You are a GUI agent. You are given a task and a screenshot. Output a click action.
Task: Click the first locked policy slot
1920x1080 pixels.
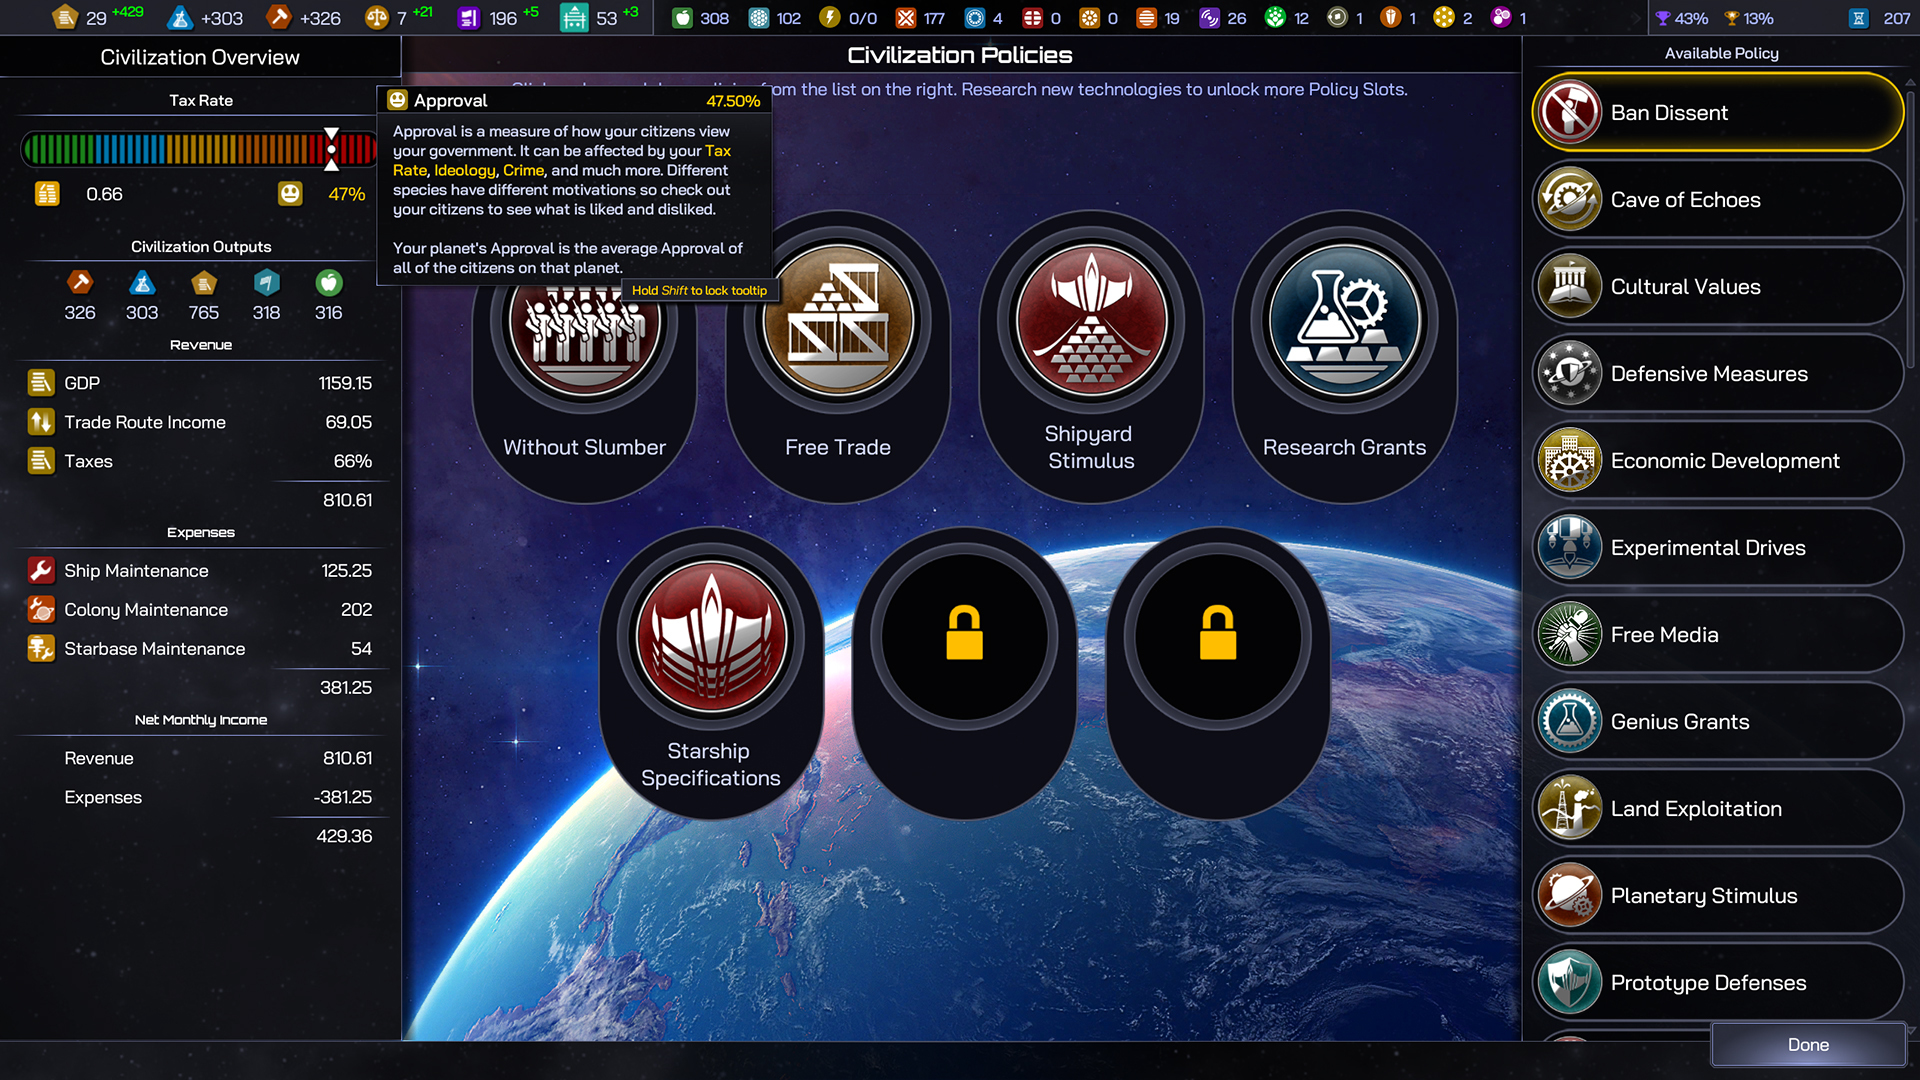(964, 638)
